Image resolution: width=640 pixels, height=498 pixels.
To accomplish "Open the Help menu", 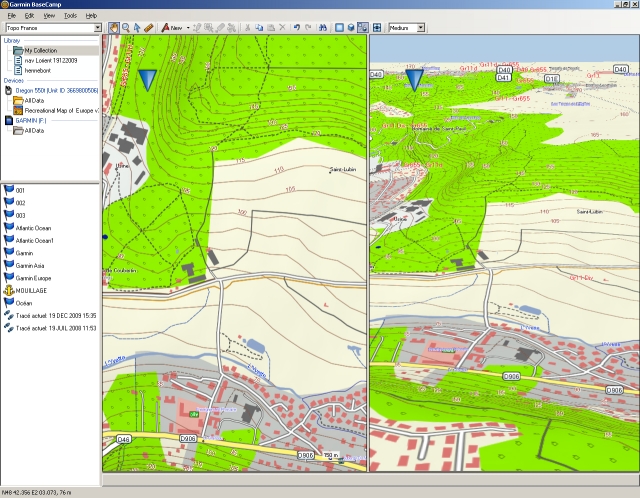I will coord(91,16).
